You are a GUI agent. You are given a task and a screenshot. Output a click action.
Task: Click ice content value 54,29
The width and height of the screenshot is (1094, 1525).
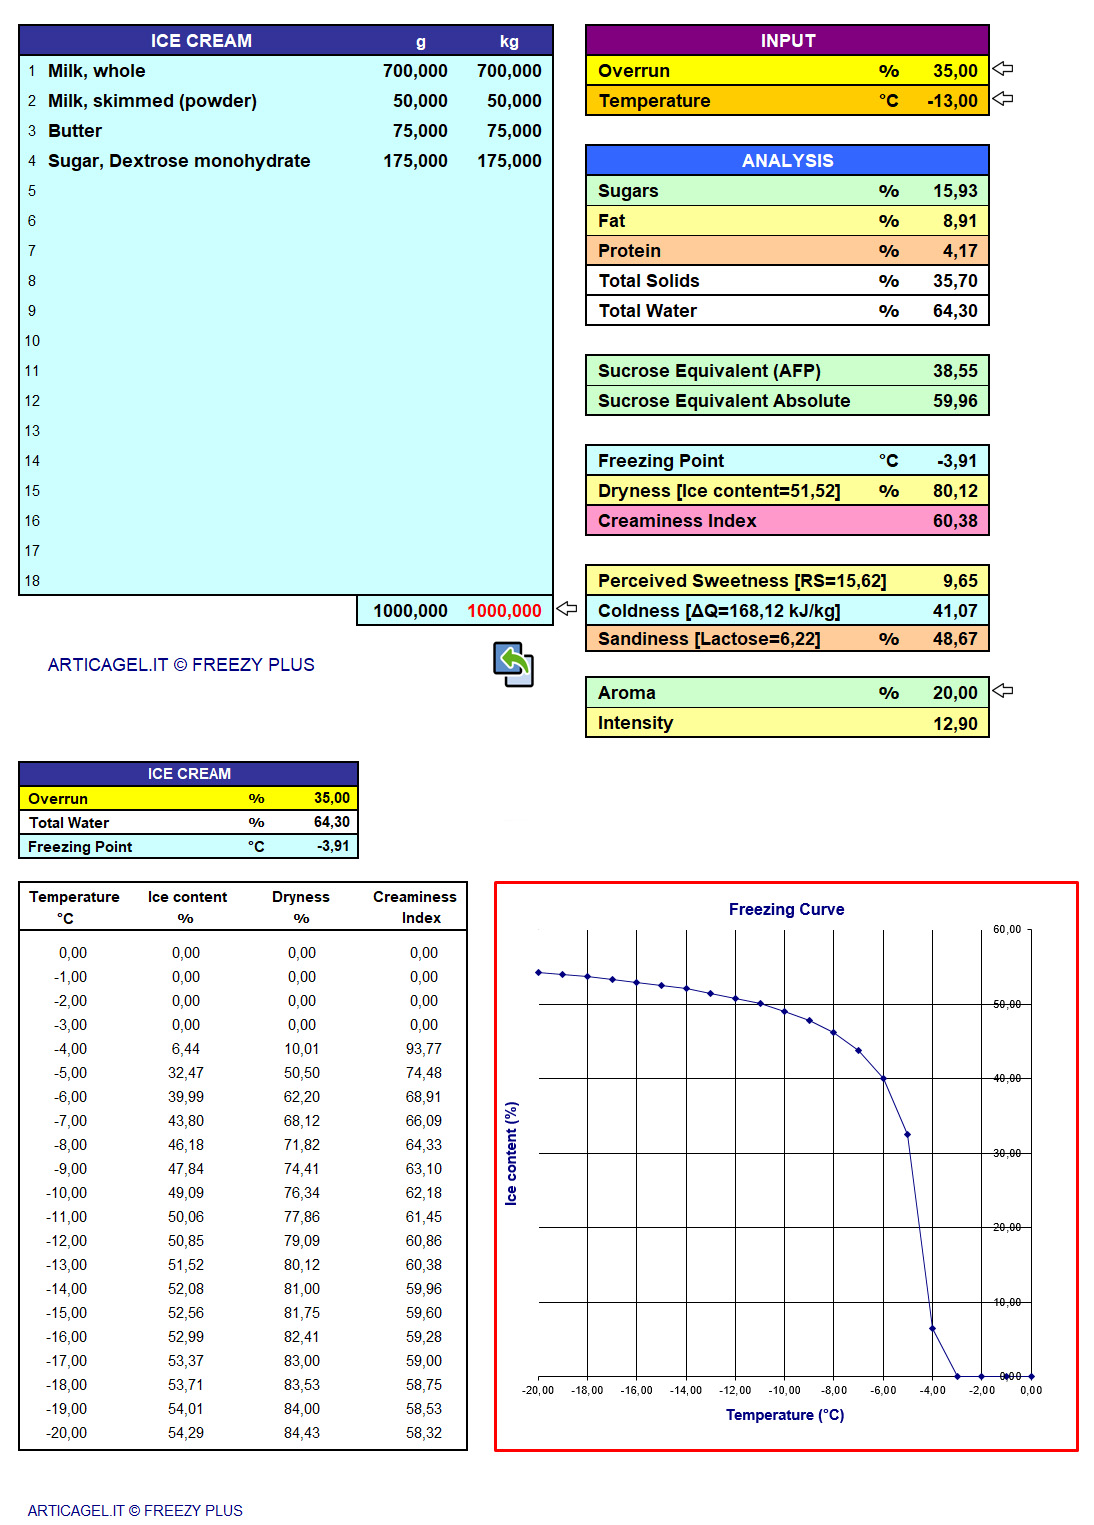pyautogui.click(x=186, y=1433)
